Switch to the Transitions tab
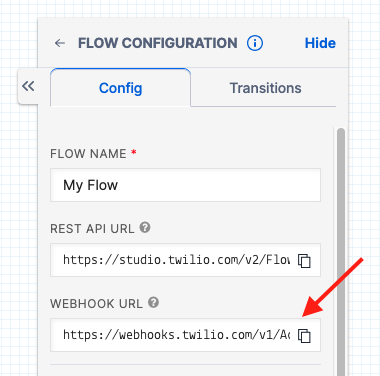This screenshot has height=376, width=380. (x=265, y=88)
